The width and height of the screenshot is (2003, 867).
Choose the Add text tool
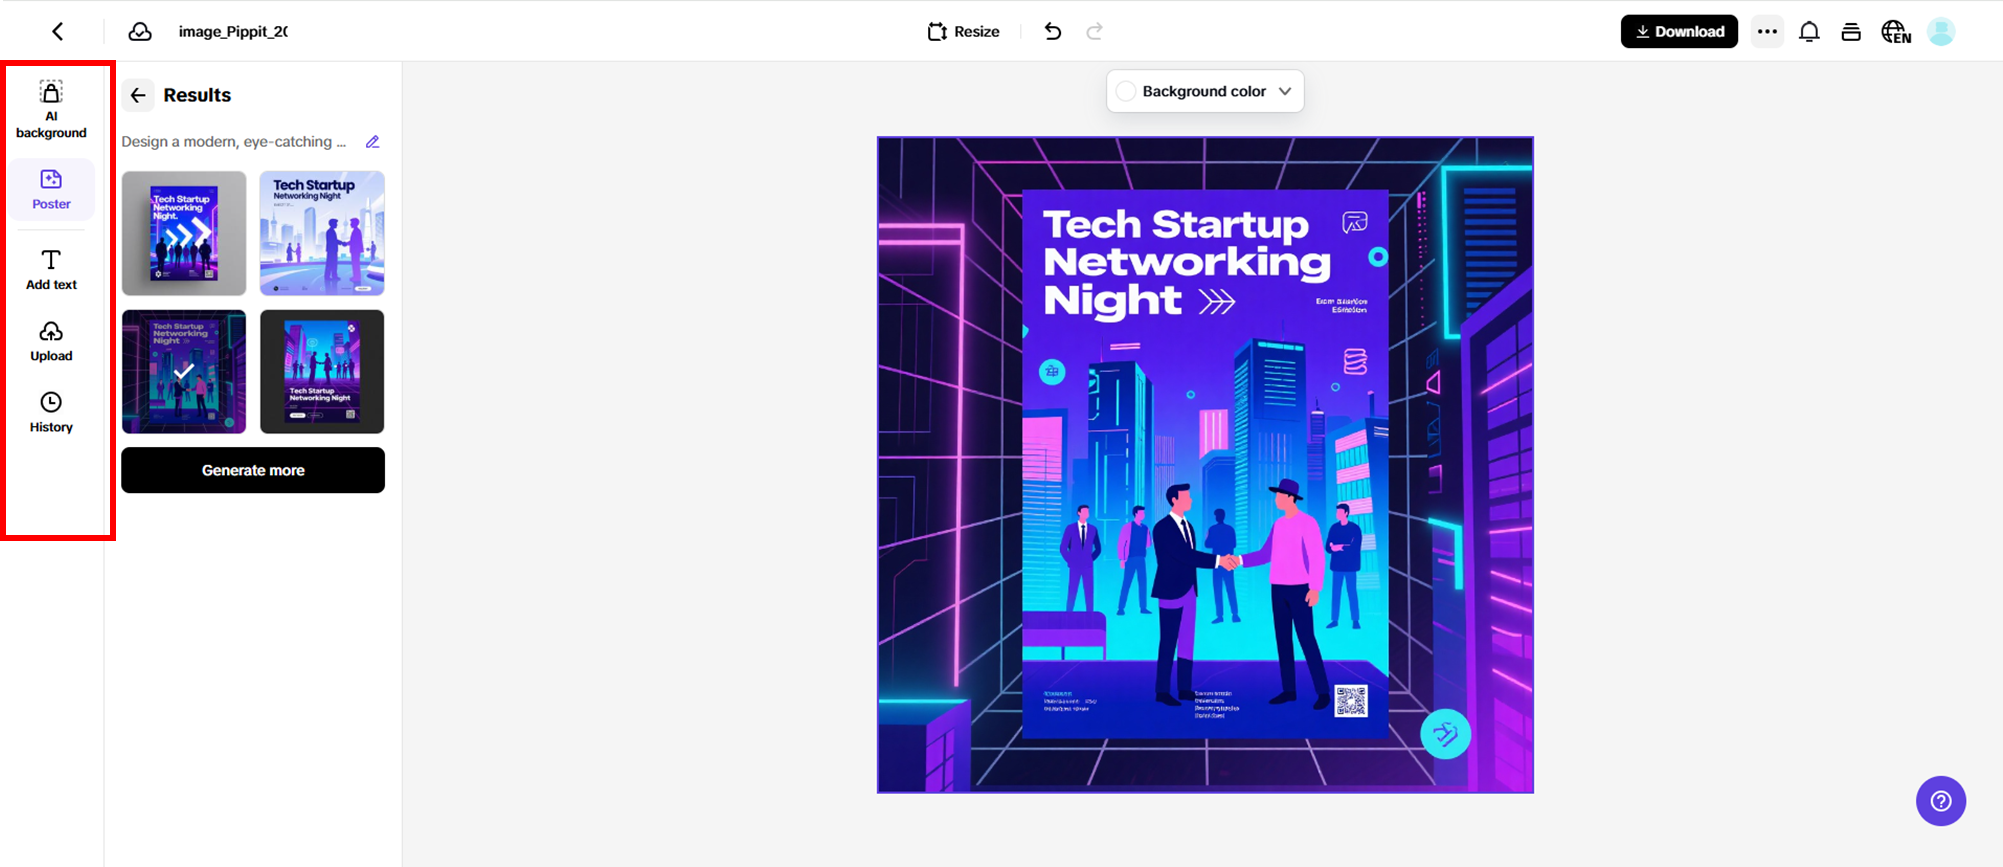[x=51, y=270]
